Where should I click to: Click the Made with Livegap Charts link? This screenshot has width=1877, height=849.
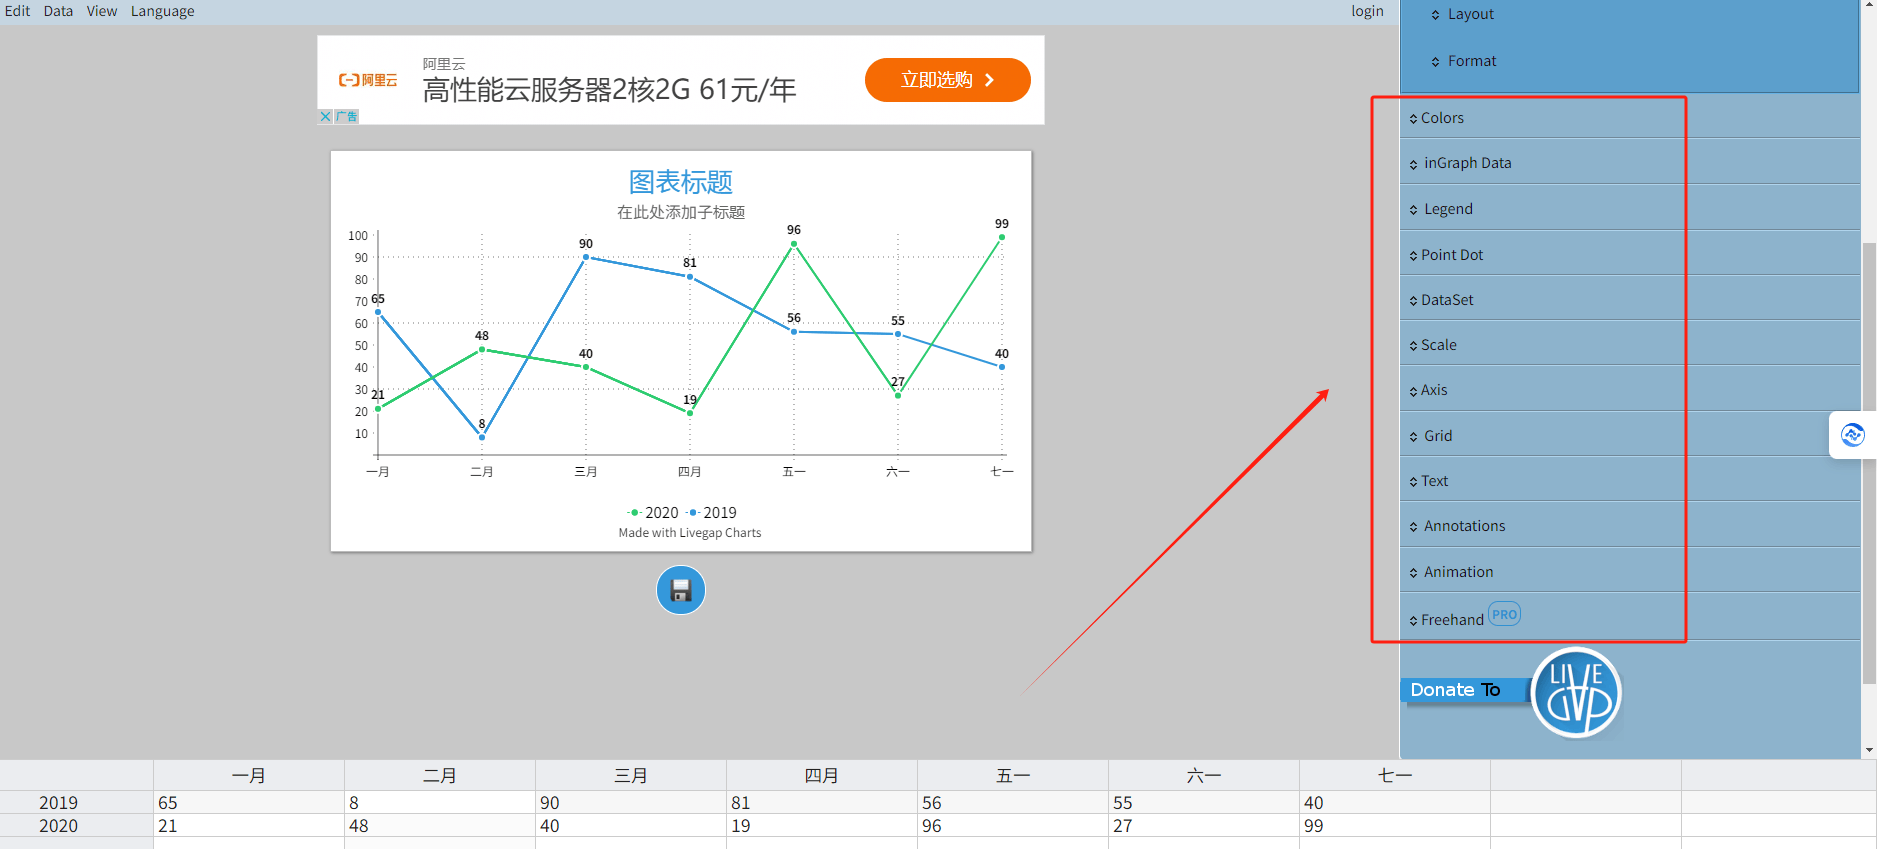(x=689, y=533)
